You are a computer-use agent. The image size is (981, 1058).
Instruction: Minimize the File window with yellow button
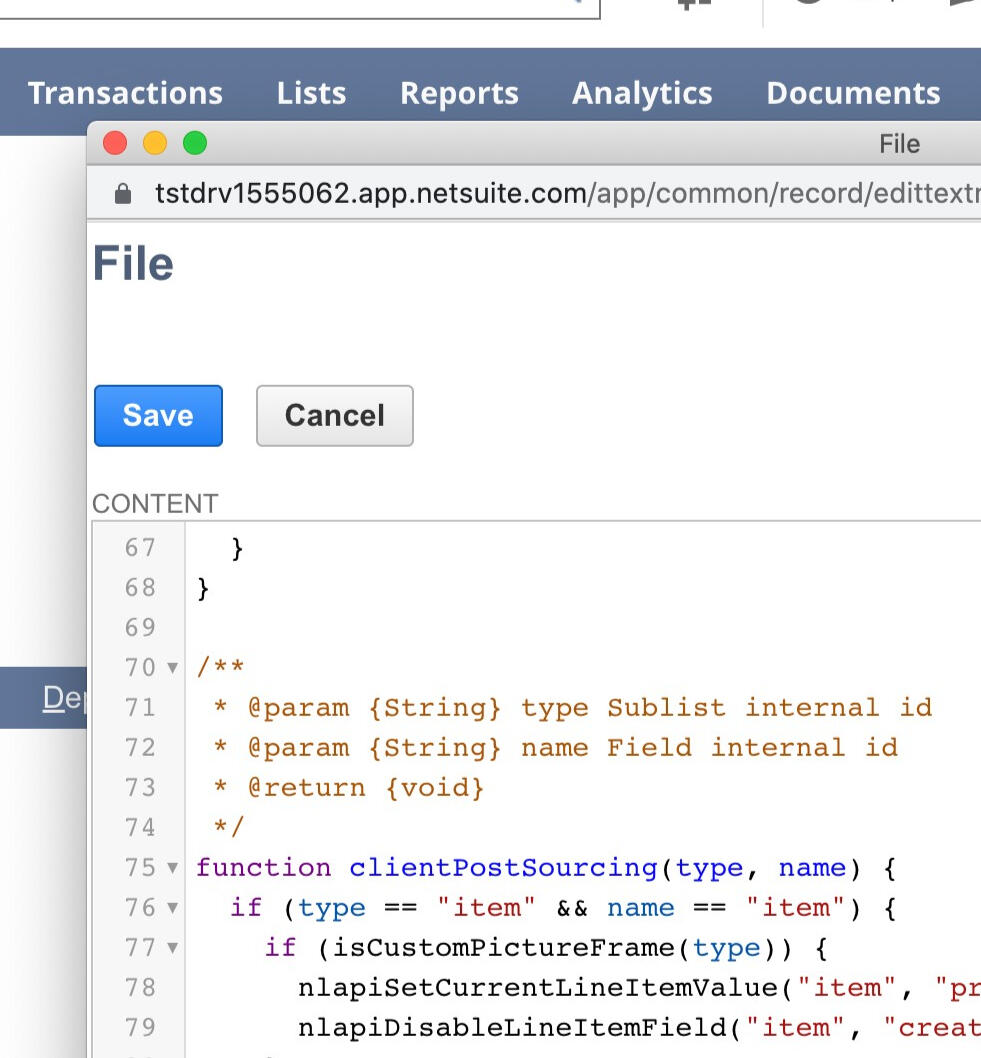coord(155,144)
